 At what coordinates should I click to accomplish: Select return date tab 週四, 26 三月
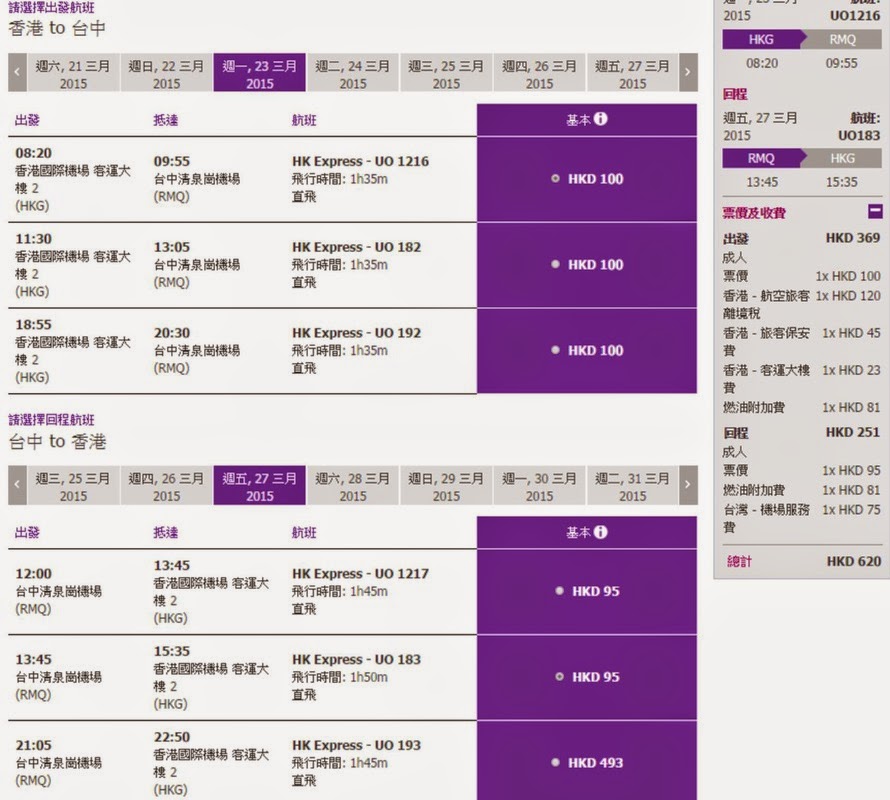coord(167,487)
